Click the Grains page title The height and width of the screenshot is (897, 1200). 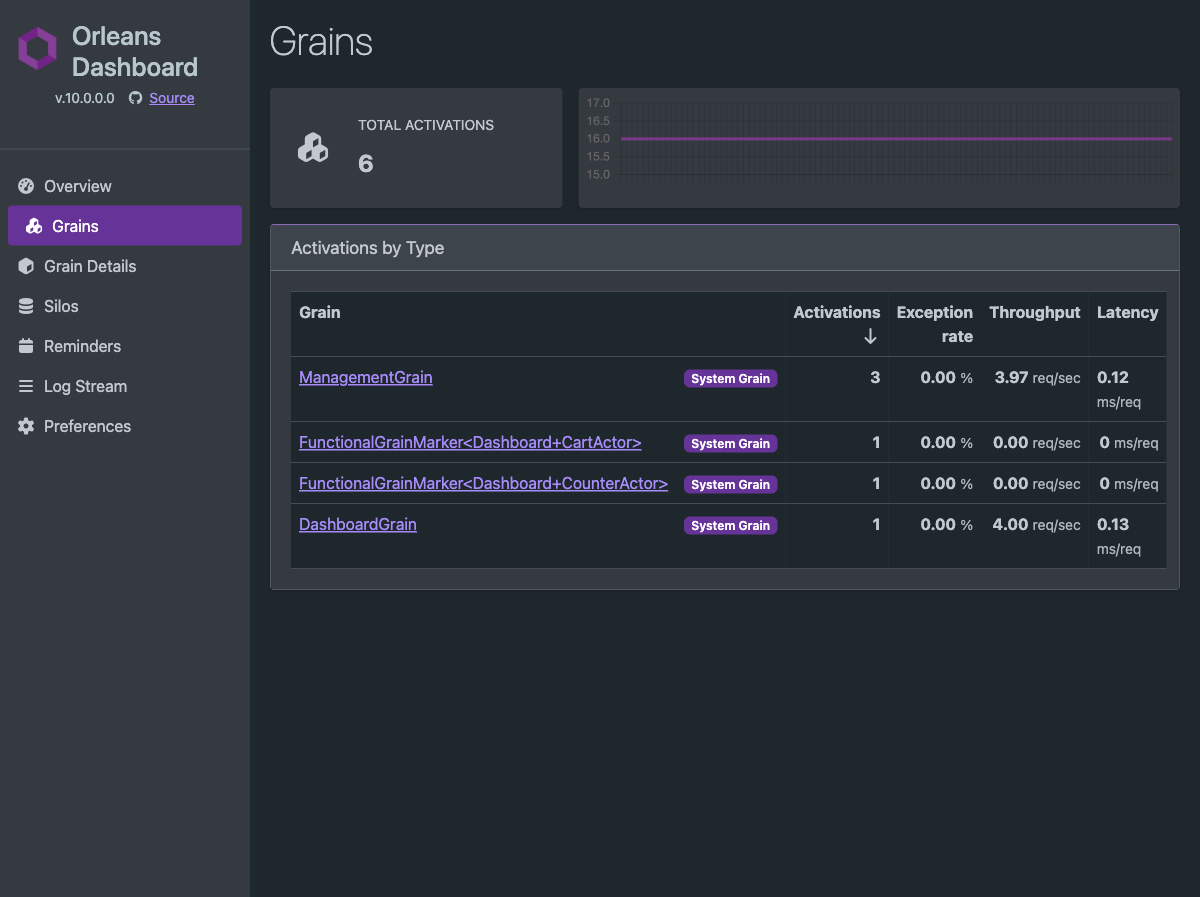point(321,42)
